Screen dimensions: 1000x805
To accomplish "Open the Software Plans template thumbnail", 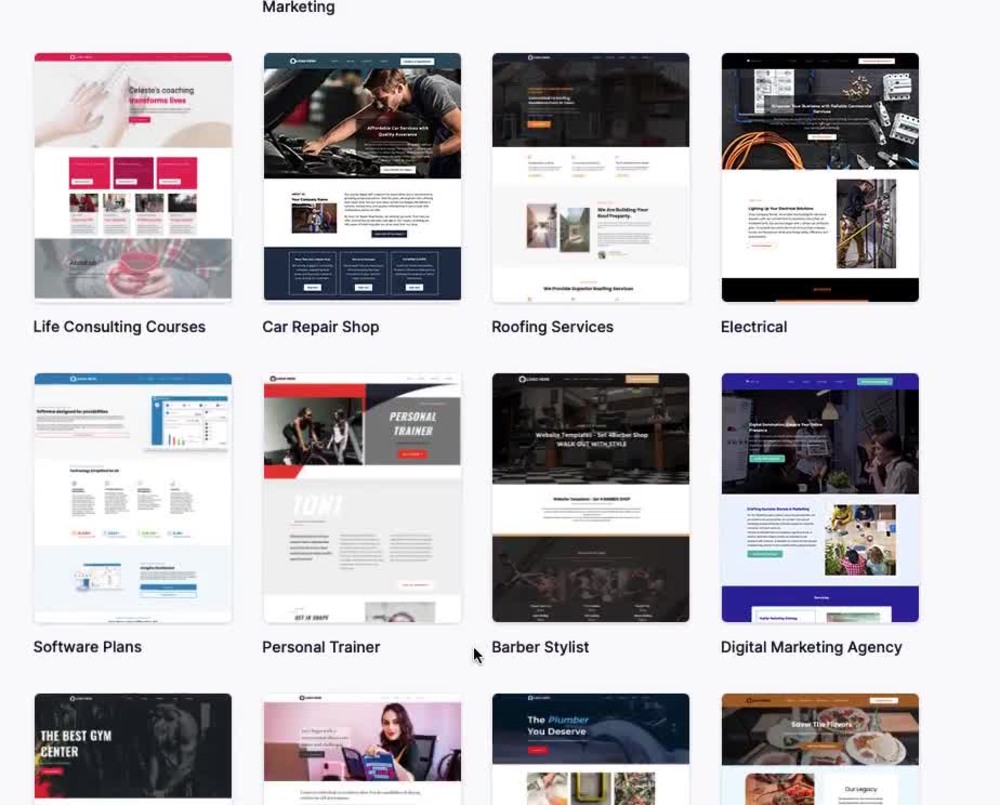I will (x=133, y=498).
